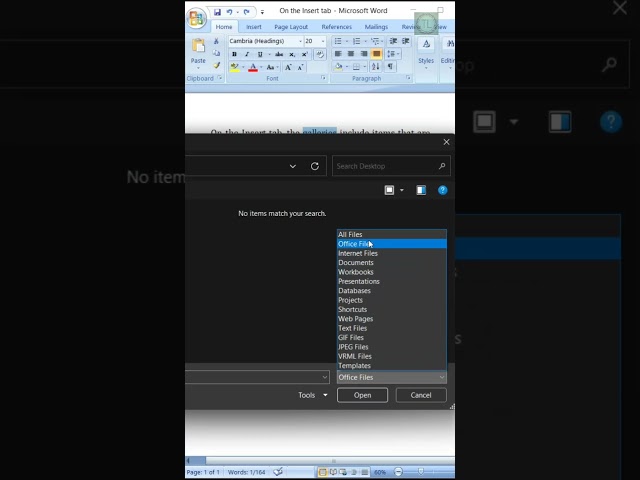Sort the selected text
Image resolution: width=640 pixels, height=480 pixels.
[x=376, y=67]
